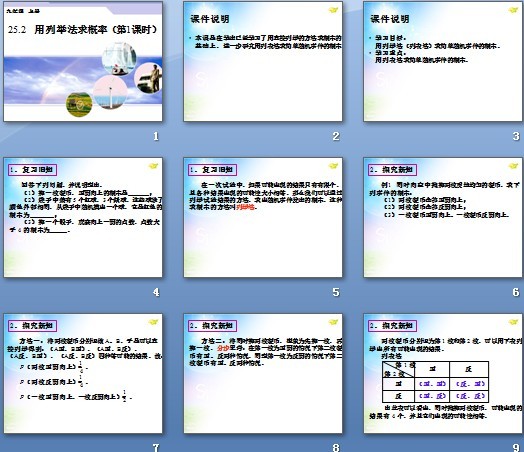Click the bird icon on slide 6
The image size is (524, 452).
tap(513, 166)
